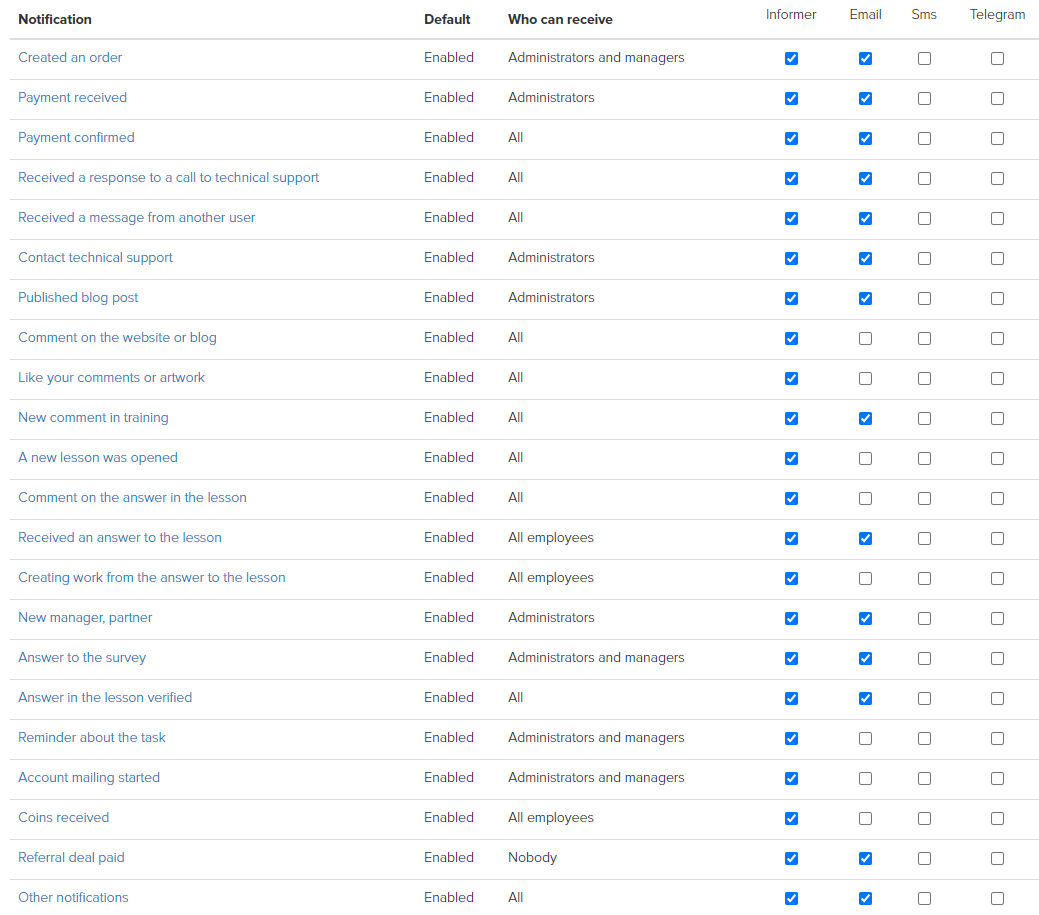Uncheck Informer for 'Answer in the lesson verified'
This screenshot has height=915, width=1039.
coord(791,698)
